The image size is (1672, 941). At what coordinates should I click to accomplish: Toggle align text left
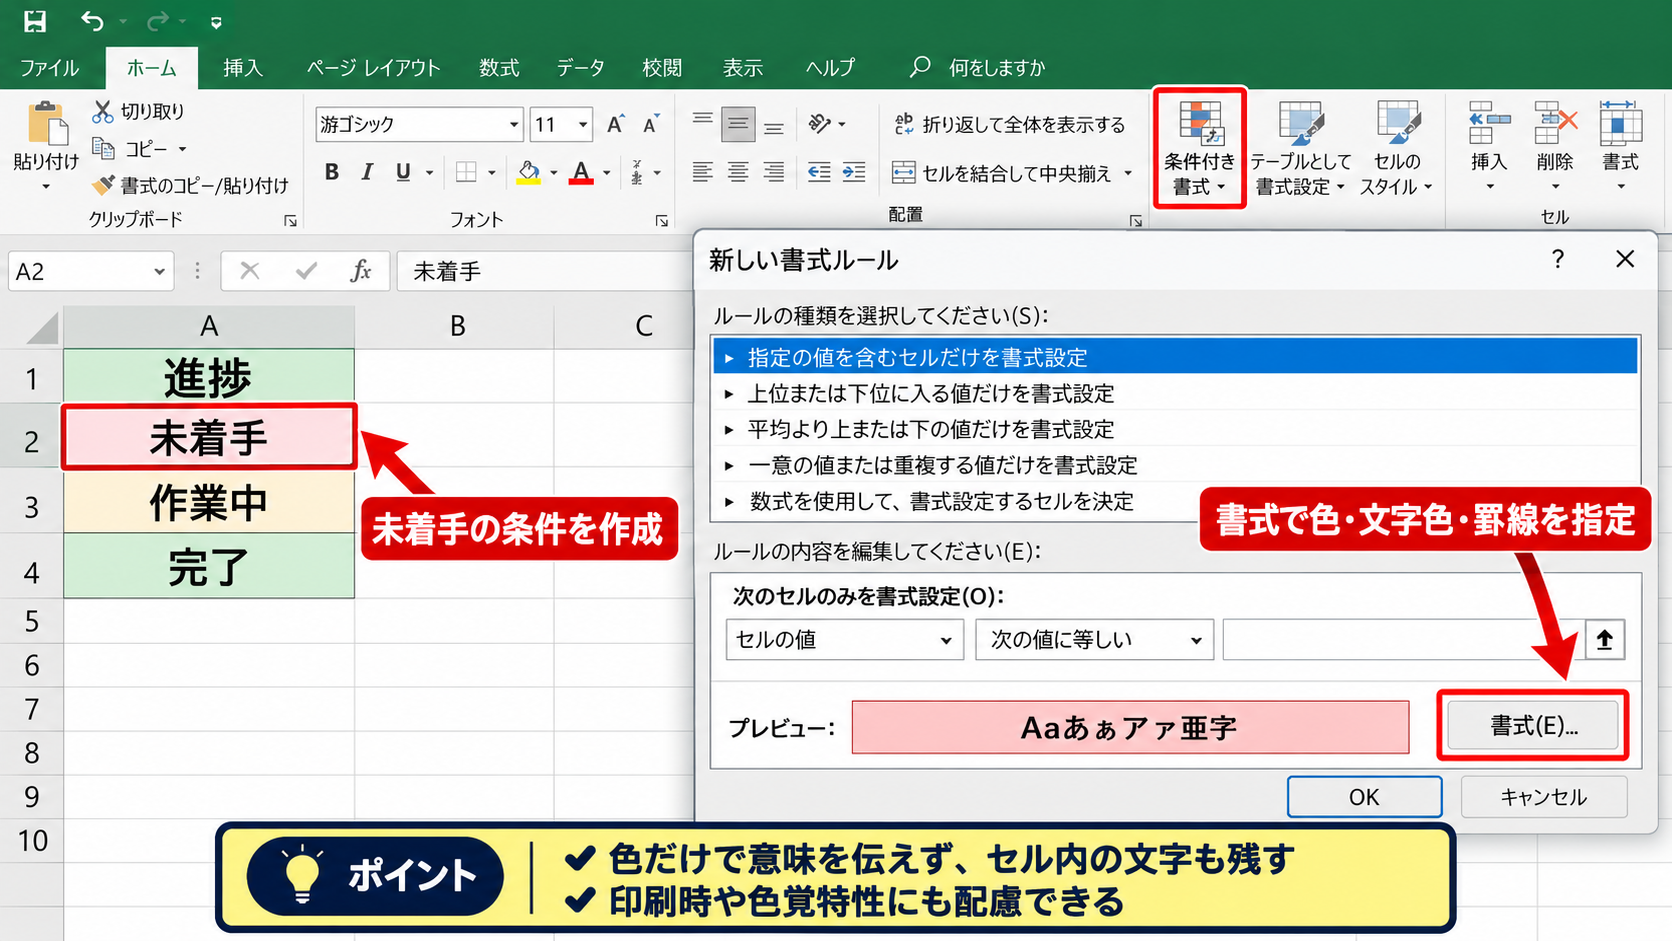703,172
